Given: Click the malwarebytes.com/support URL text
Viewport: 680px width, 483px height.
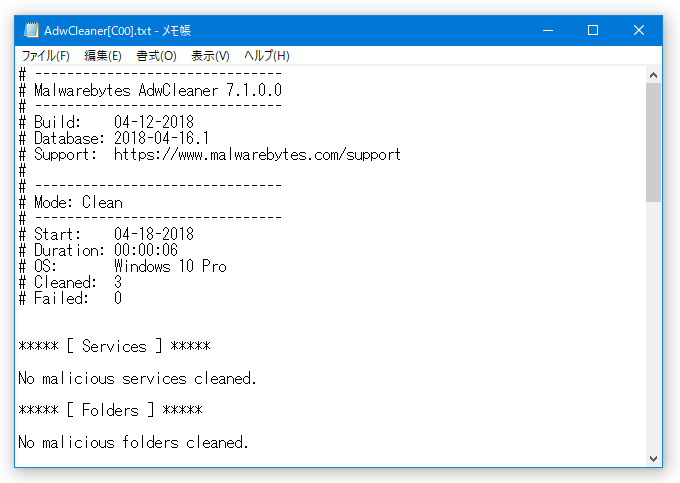Looking at the screenshot, I should click(x=257, y=155).
